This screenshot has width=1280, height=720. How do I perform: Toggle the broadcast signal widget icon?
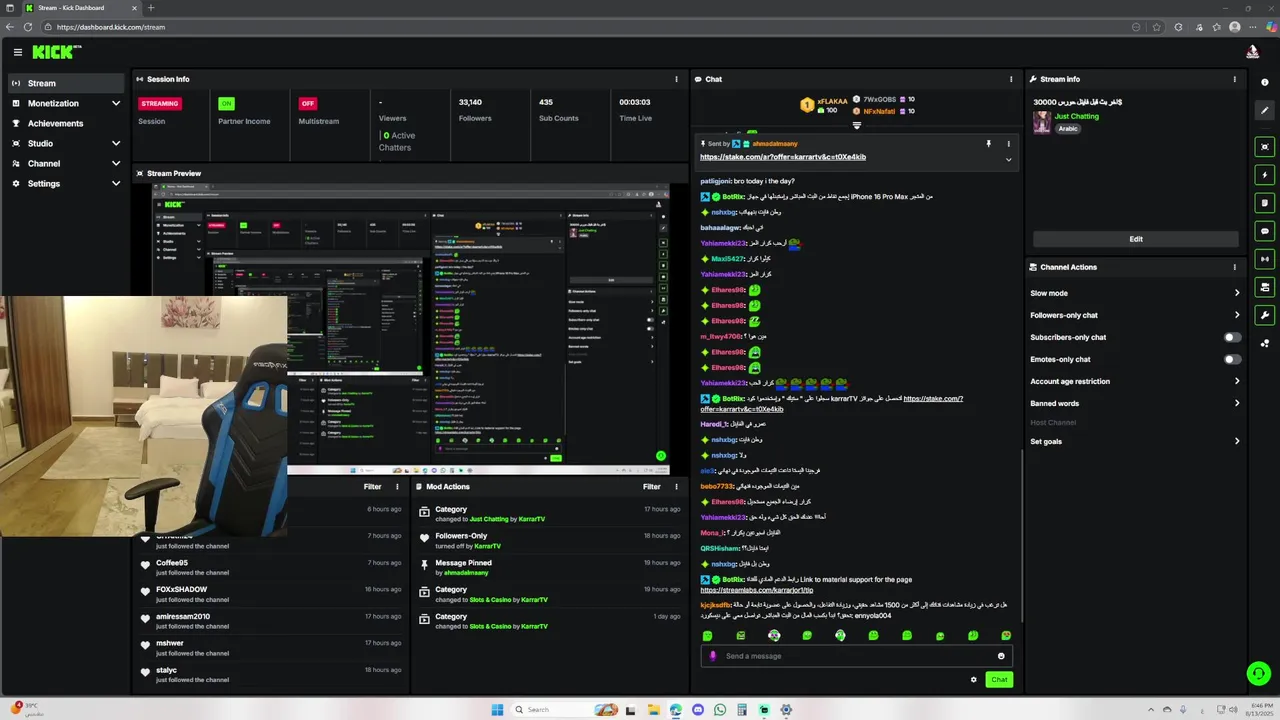[x=1265, y=259]
